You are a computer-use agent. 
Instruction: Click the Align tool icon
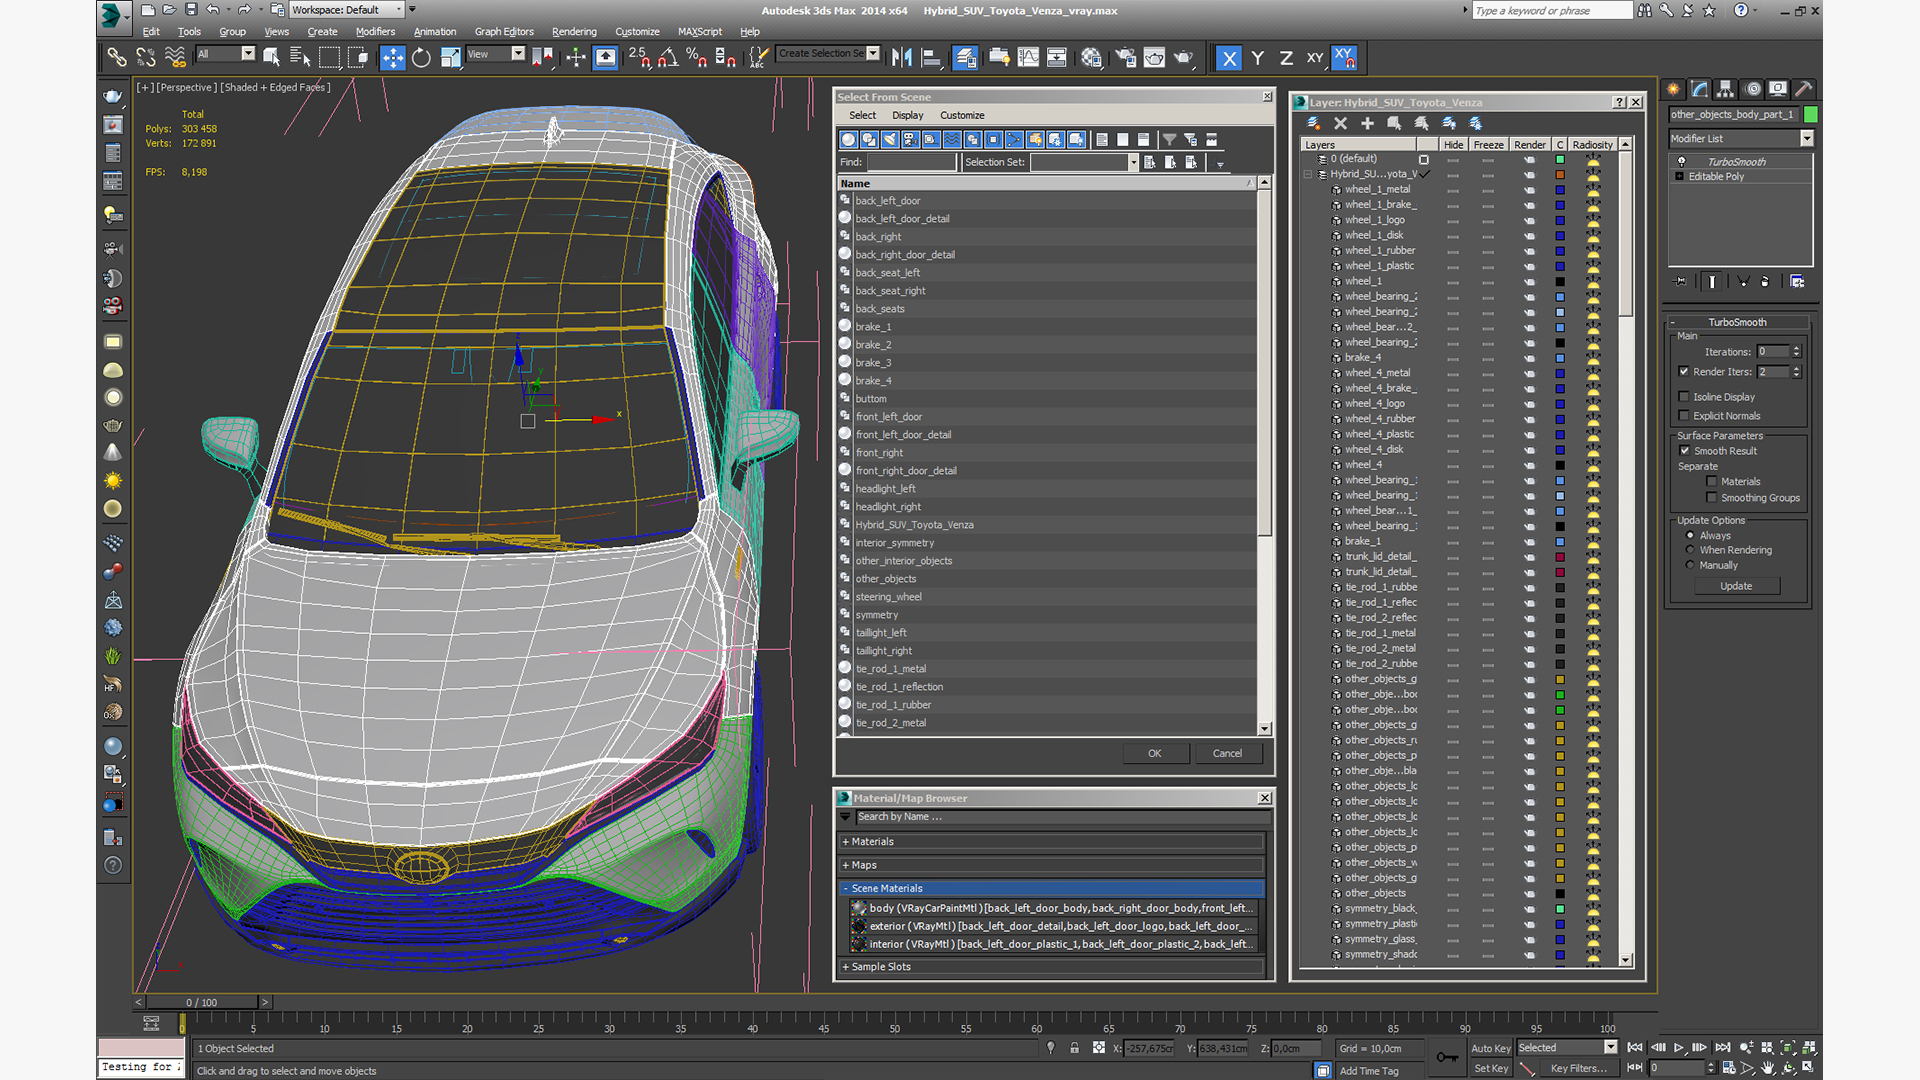coord(930,58)
